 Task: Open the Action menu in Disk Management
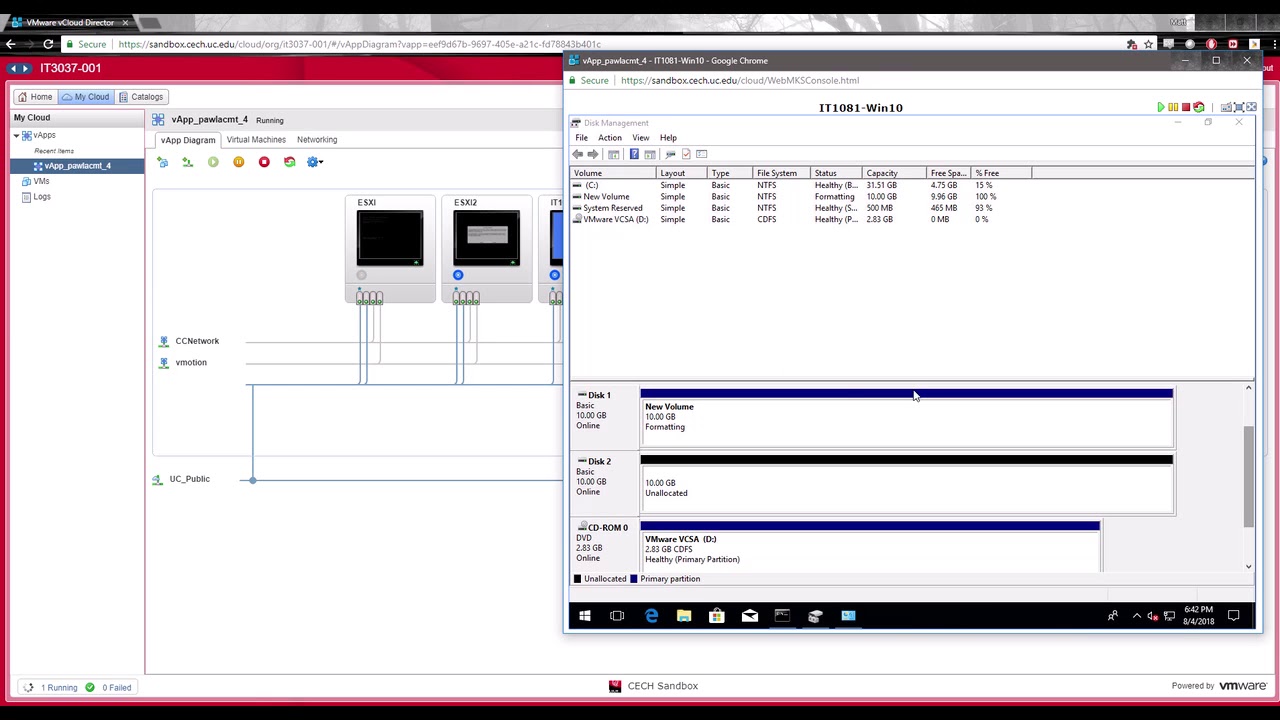(609, 138)
